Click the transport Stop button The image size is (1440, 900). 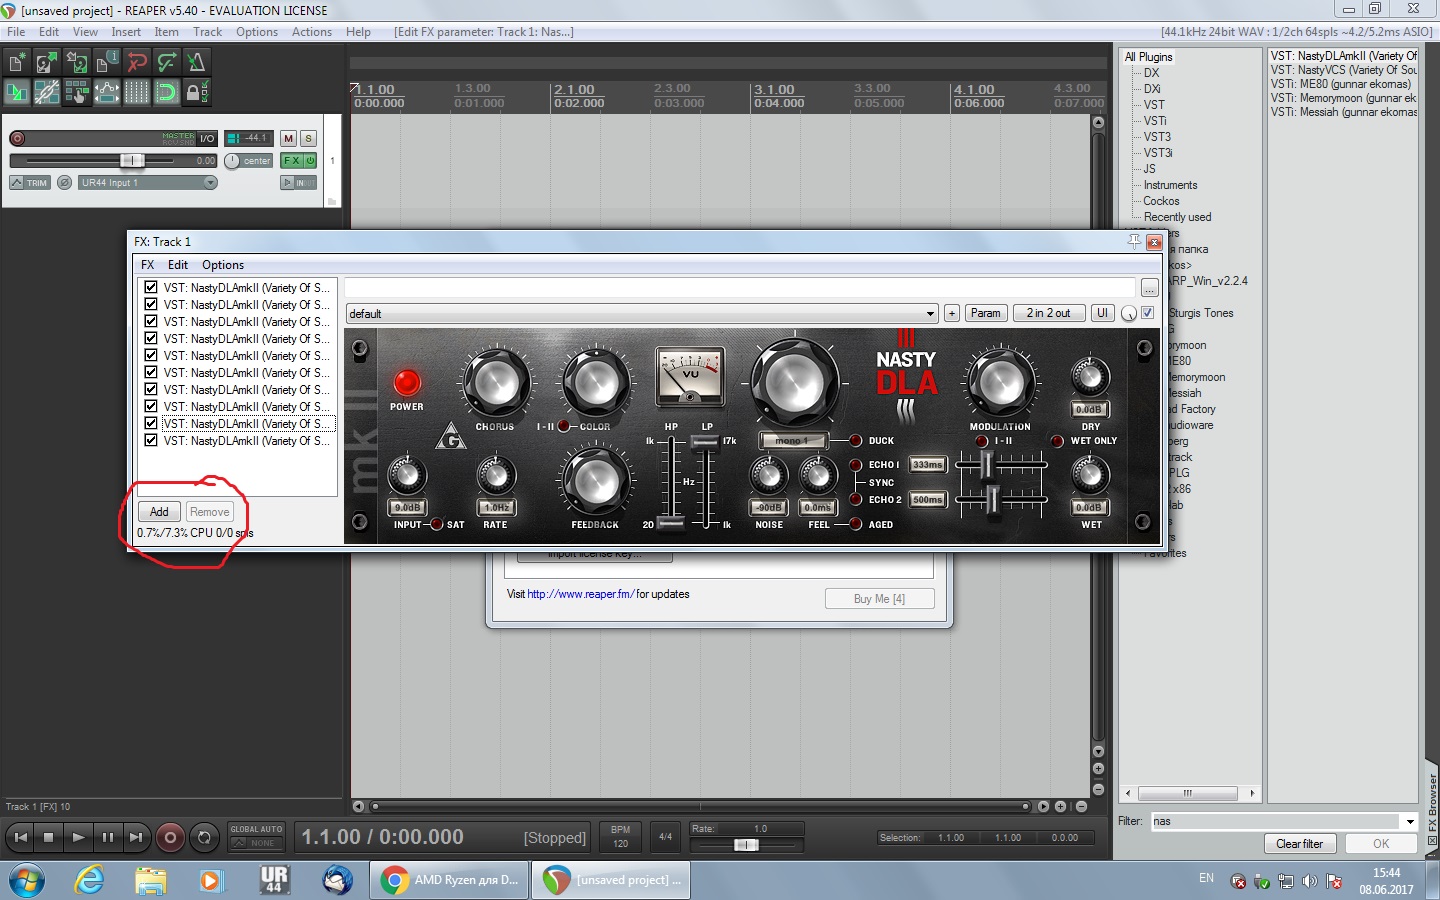pos(49,837)
